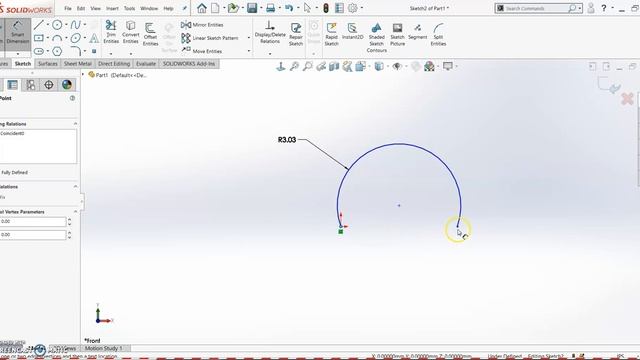Click Move Entities
Screen dimensions: 640x360
click(202, 51)
